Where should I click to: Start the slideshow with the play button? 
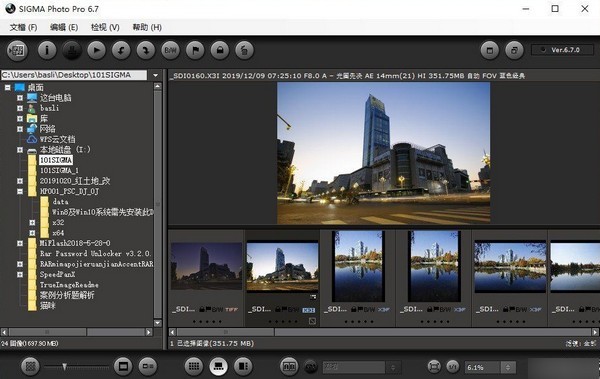coord(96,50)
